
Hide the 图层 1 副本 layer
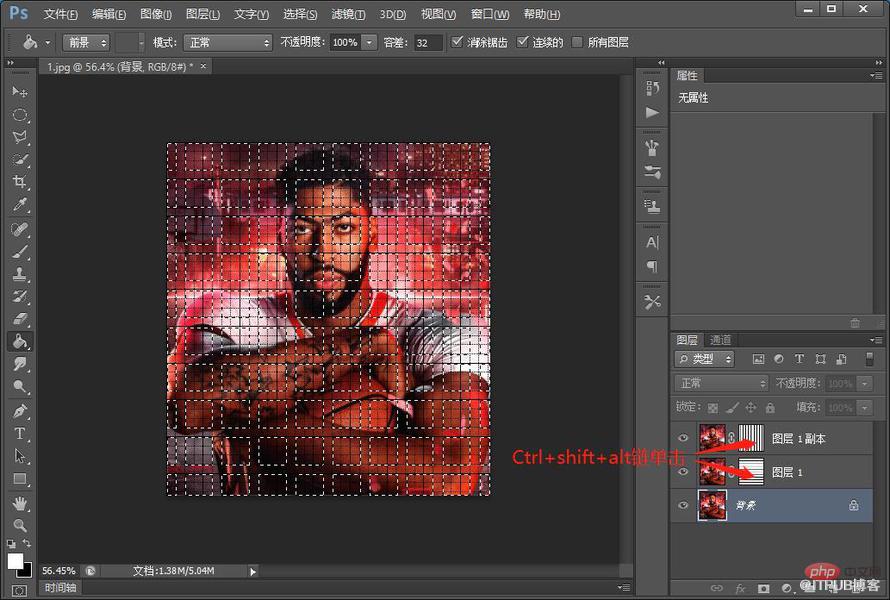coord(683,438)
